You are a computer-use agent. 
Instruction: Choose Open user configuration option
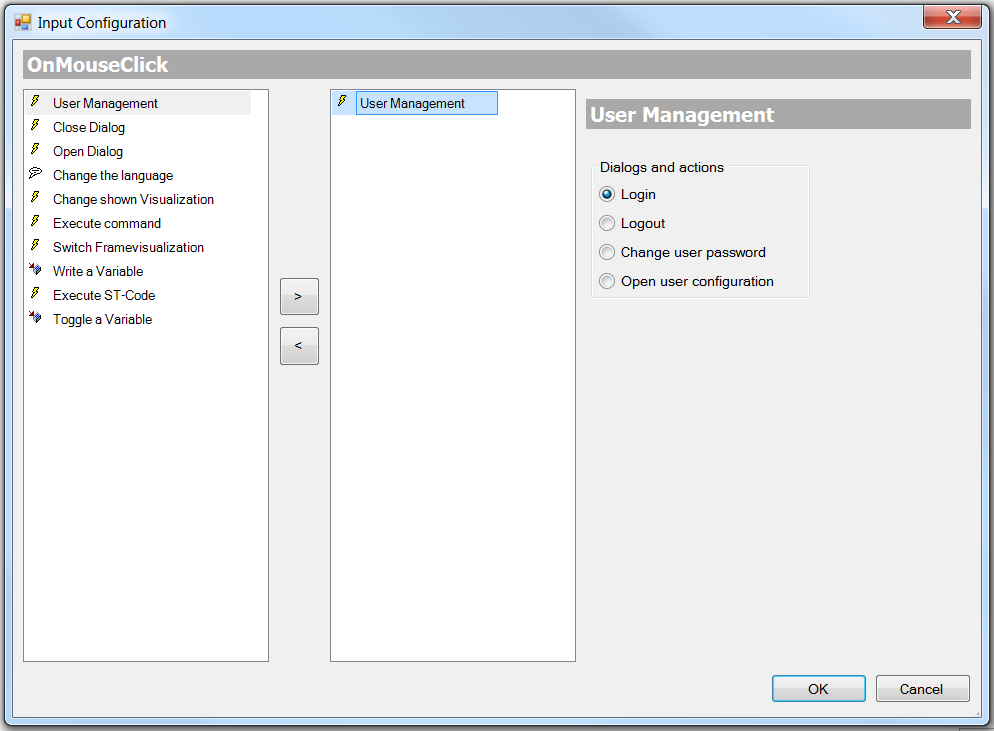pos(607,281)
